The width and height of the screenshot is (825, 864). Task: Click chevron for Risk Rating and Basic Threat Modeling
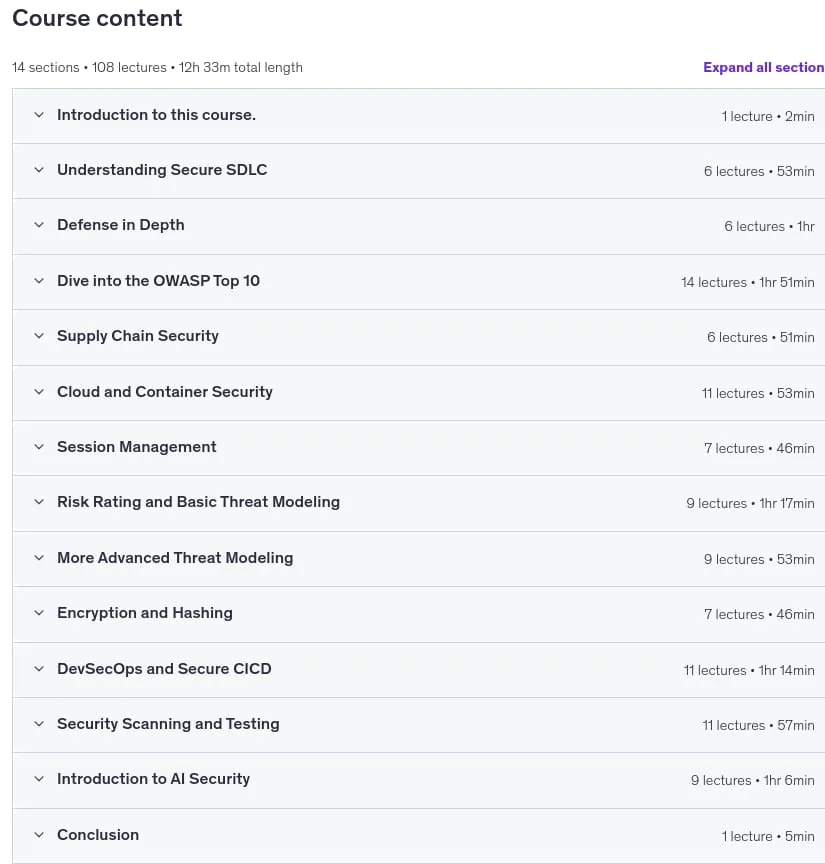(x=39, y=502)
